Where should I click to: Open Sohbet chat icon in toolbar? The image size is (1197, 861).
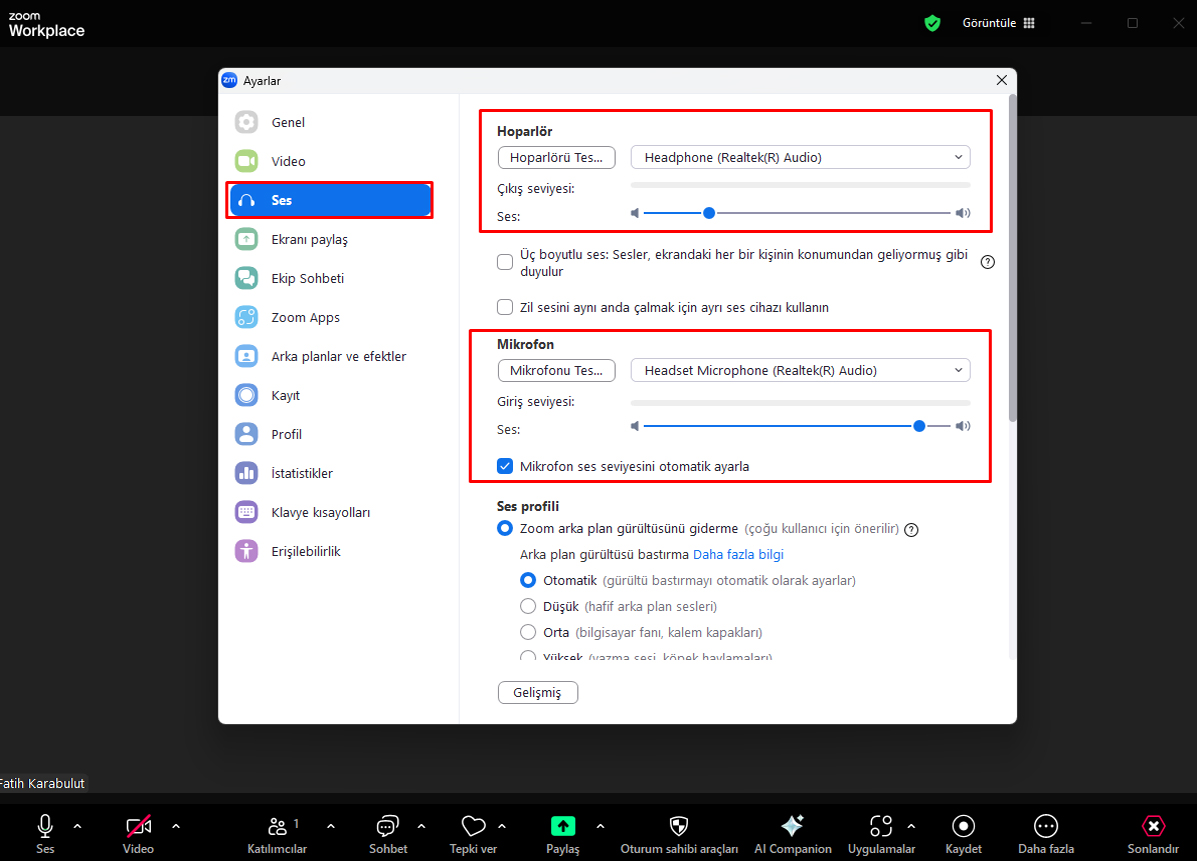(387, 826)
